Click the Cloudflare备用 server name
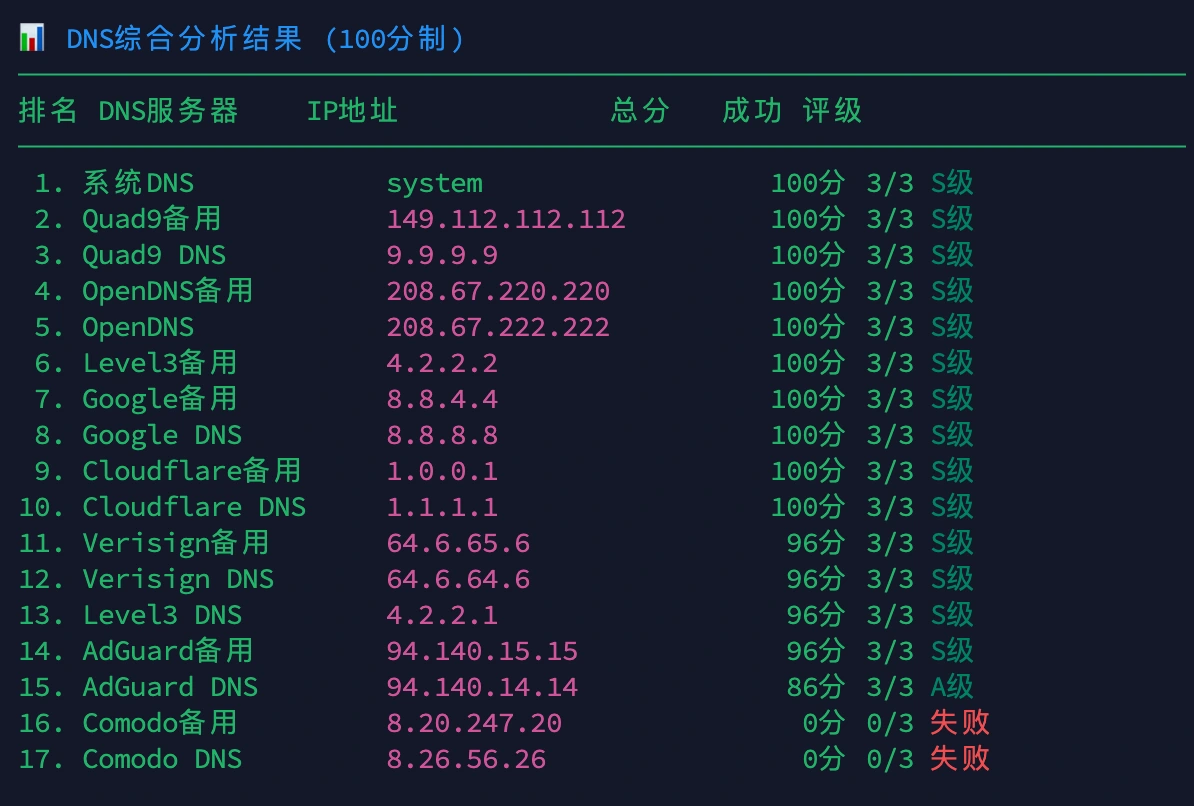This screenshot has width=1194, height=806. click(191, 472)
